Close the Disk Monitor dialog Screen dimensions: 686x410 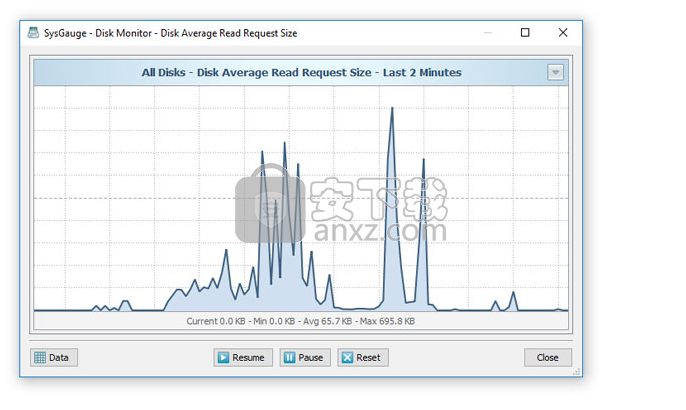(x=548, y=357)
